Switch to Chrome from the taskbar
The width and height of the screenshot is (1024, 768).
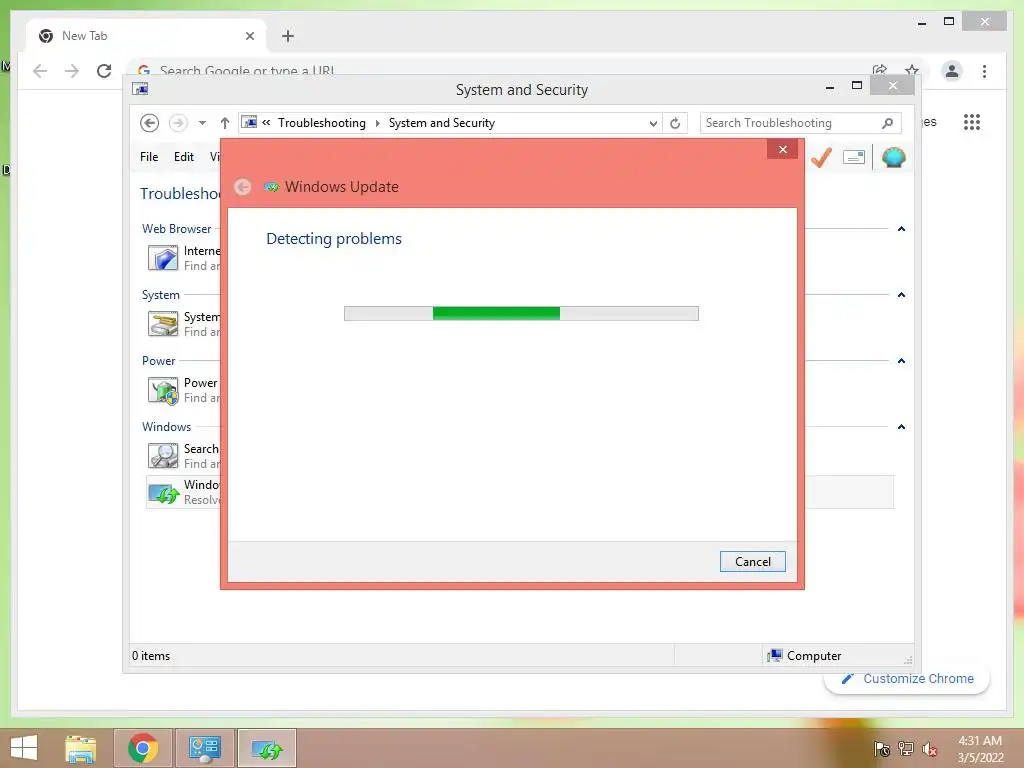pyautogui.click(x=143, y=748)
